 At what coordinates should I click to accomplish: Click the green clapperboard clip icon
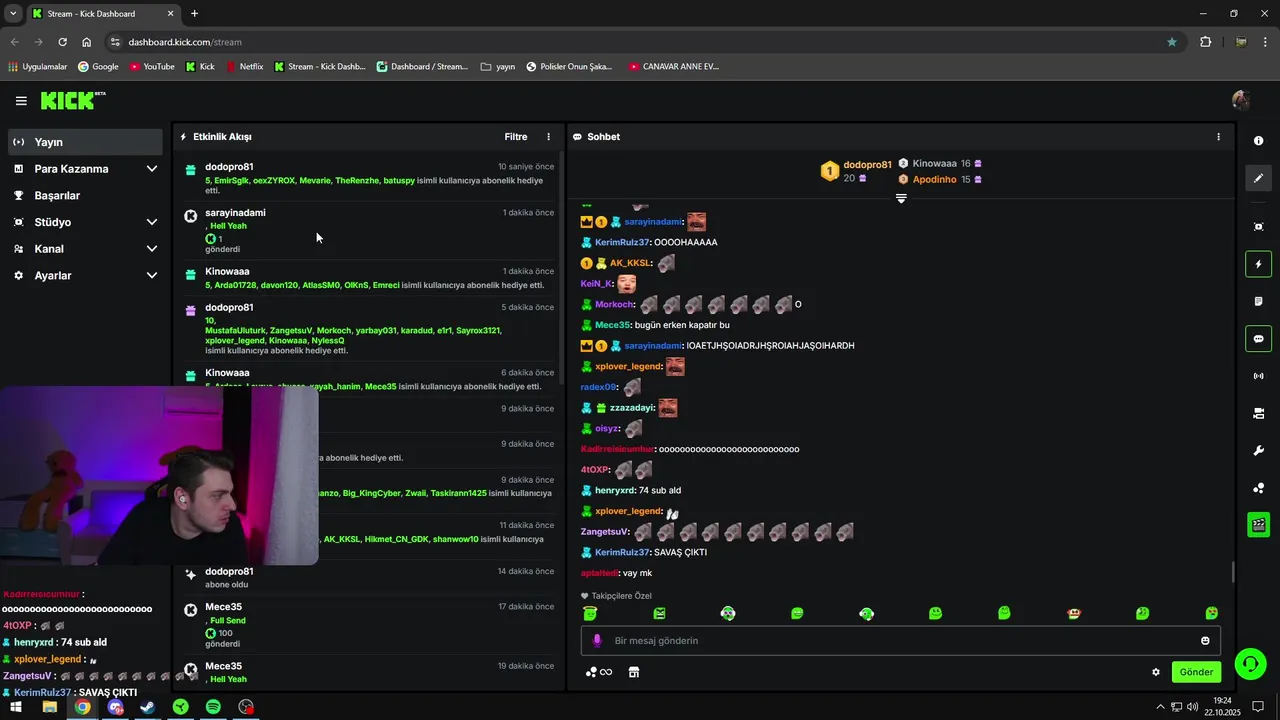pos(1259,525)
